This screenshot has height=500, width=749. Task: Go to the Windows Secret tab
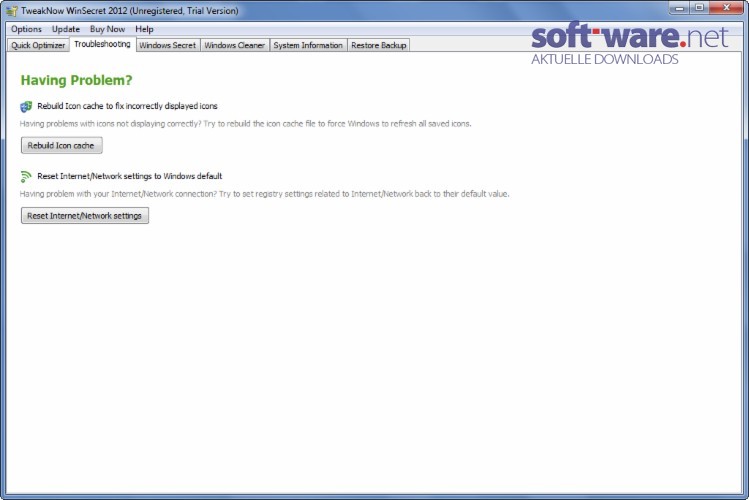pos(168,45)
